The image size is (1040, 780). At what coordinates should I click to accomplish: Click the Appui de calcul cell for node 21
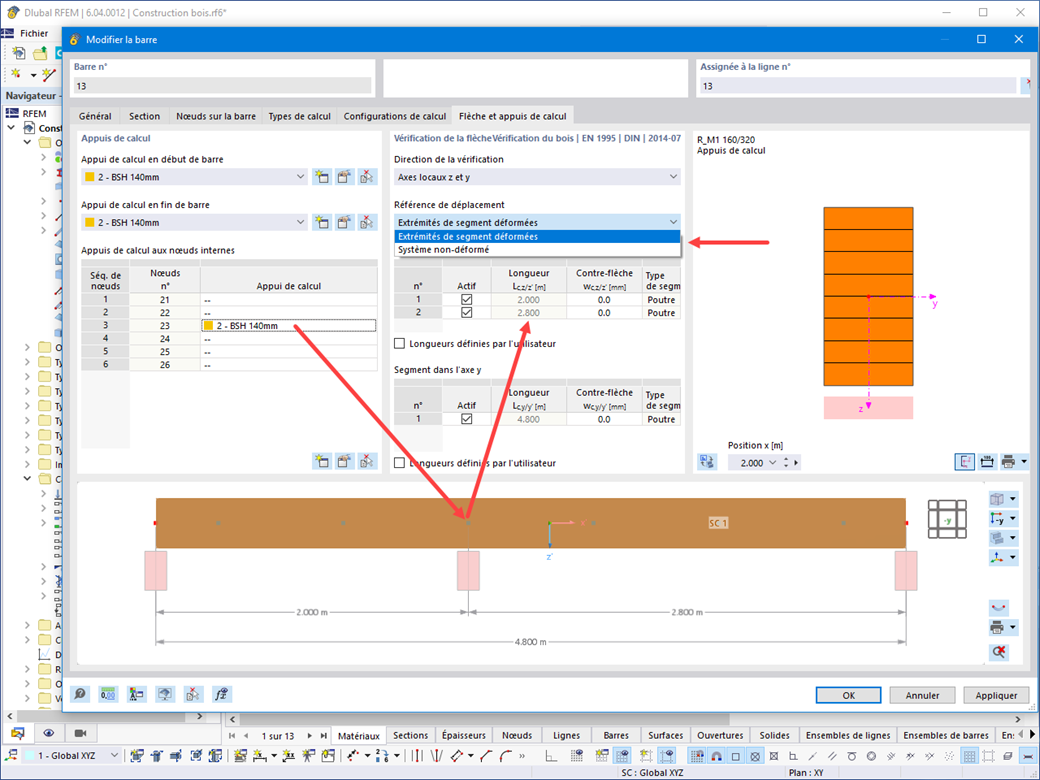click(289, 300)
